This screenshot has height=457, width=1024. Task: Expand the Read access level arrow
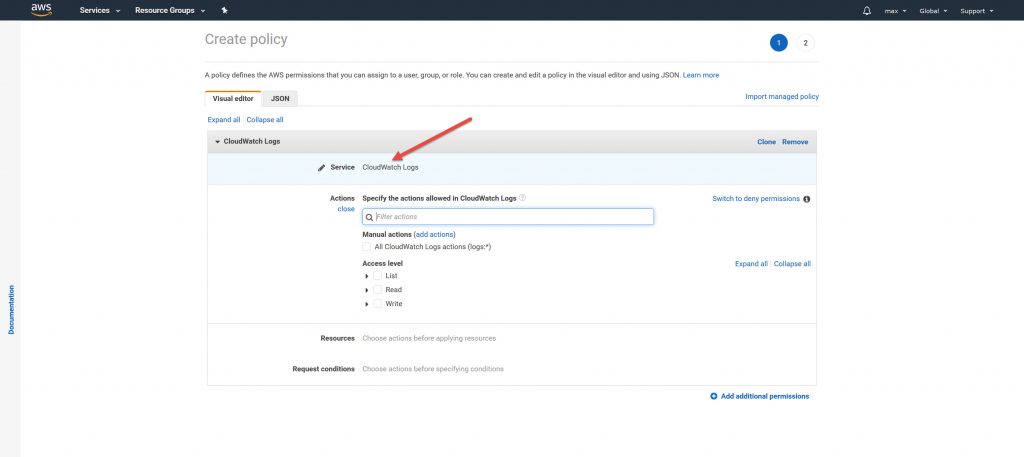tap(367, 290)
